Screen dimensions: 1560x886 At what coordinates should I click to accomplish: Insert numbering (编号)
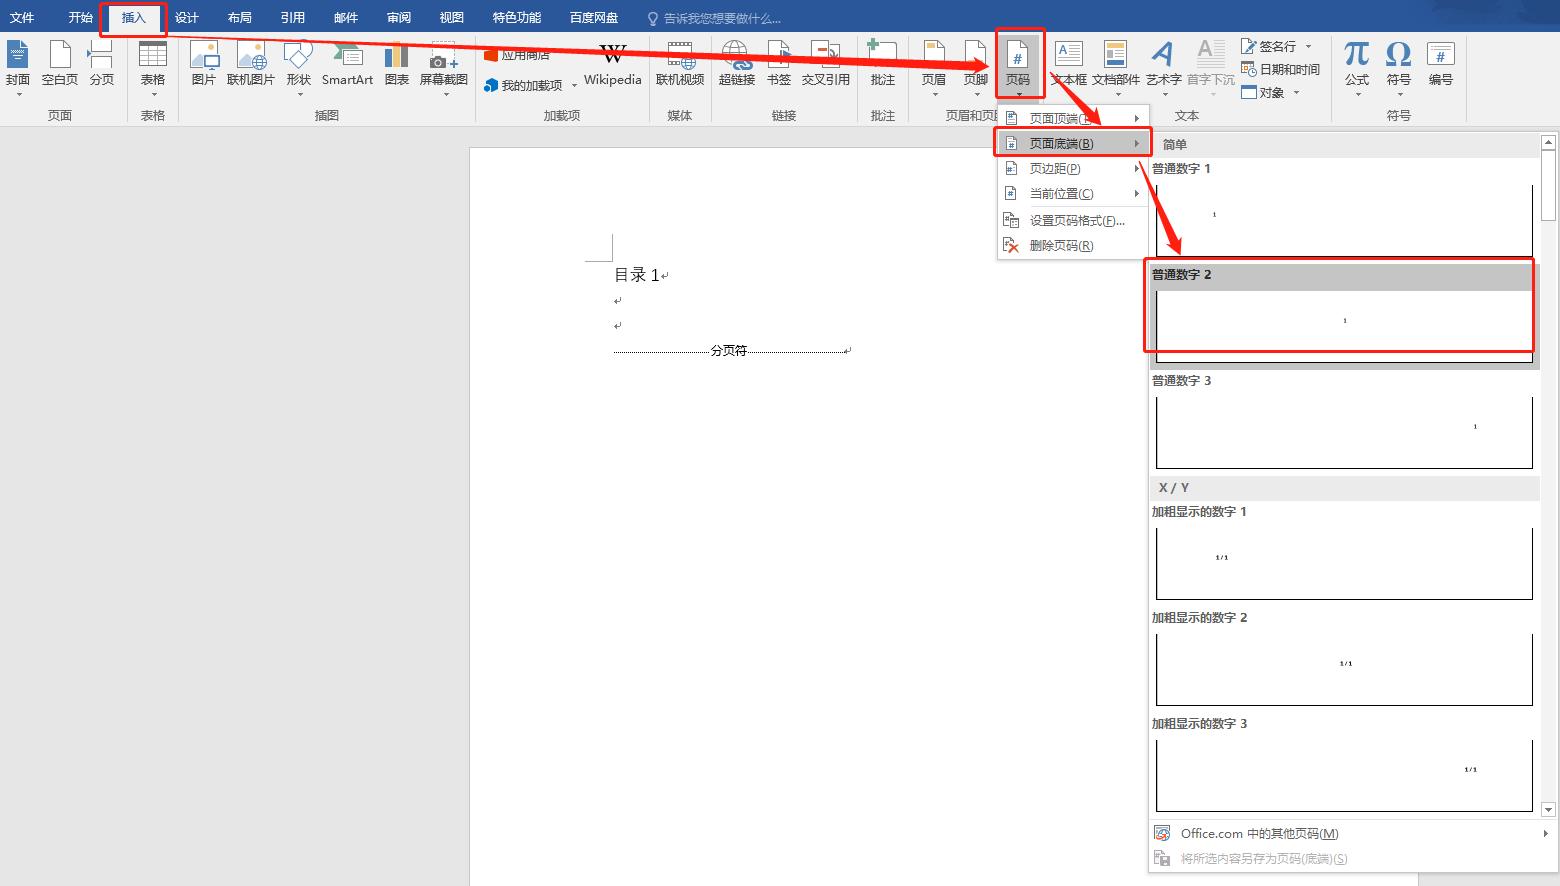click(1441, 66)
